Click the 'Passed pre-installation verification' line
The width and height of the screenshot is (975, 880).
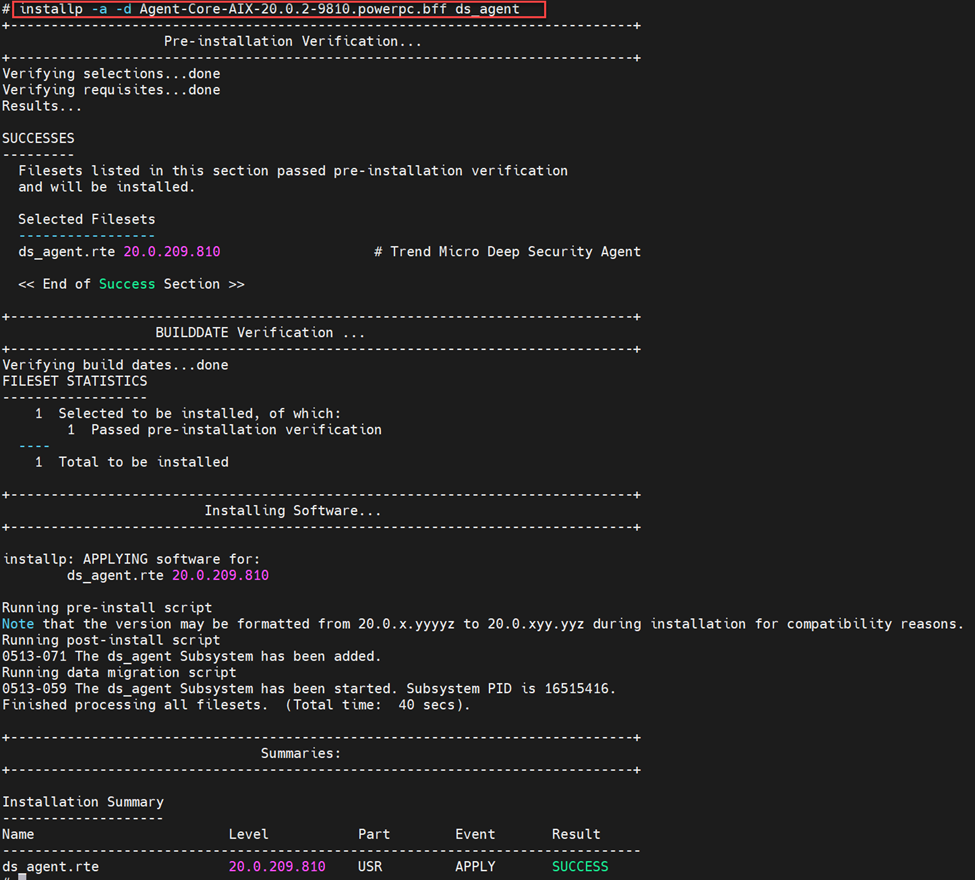(x=224, y=430)
